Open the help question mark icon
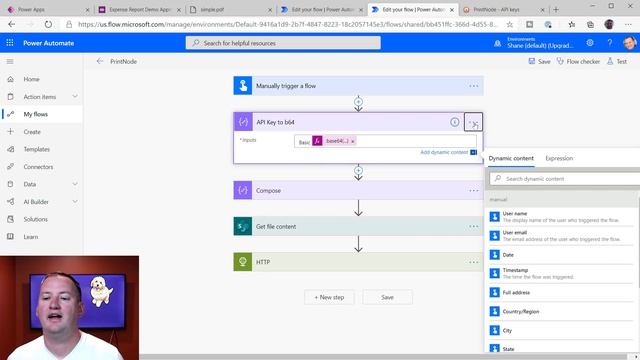The width and height of the screenshot is (640, 360). [609, 42]
